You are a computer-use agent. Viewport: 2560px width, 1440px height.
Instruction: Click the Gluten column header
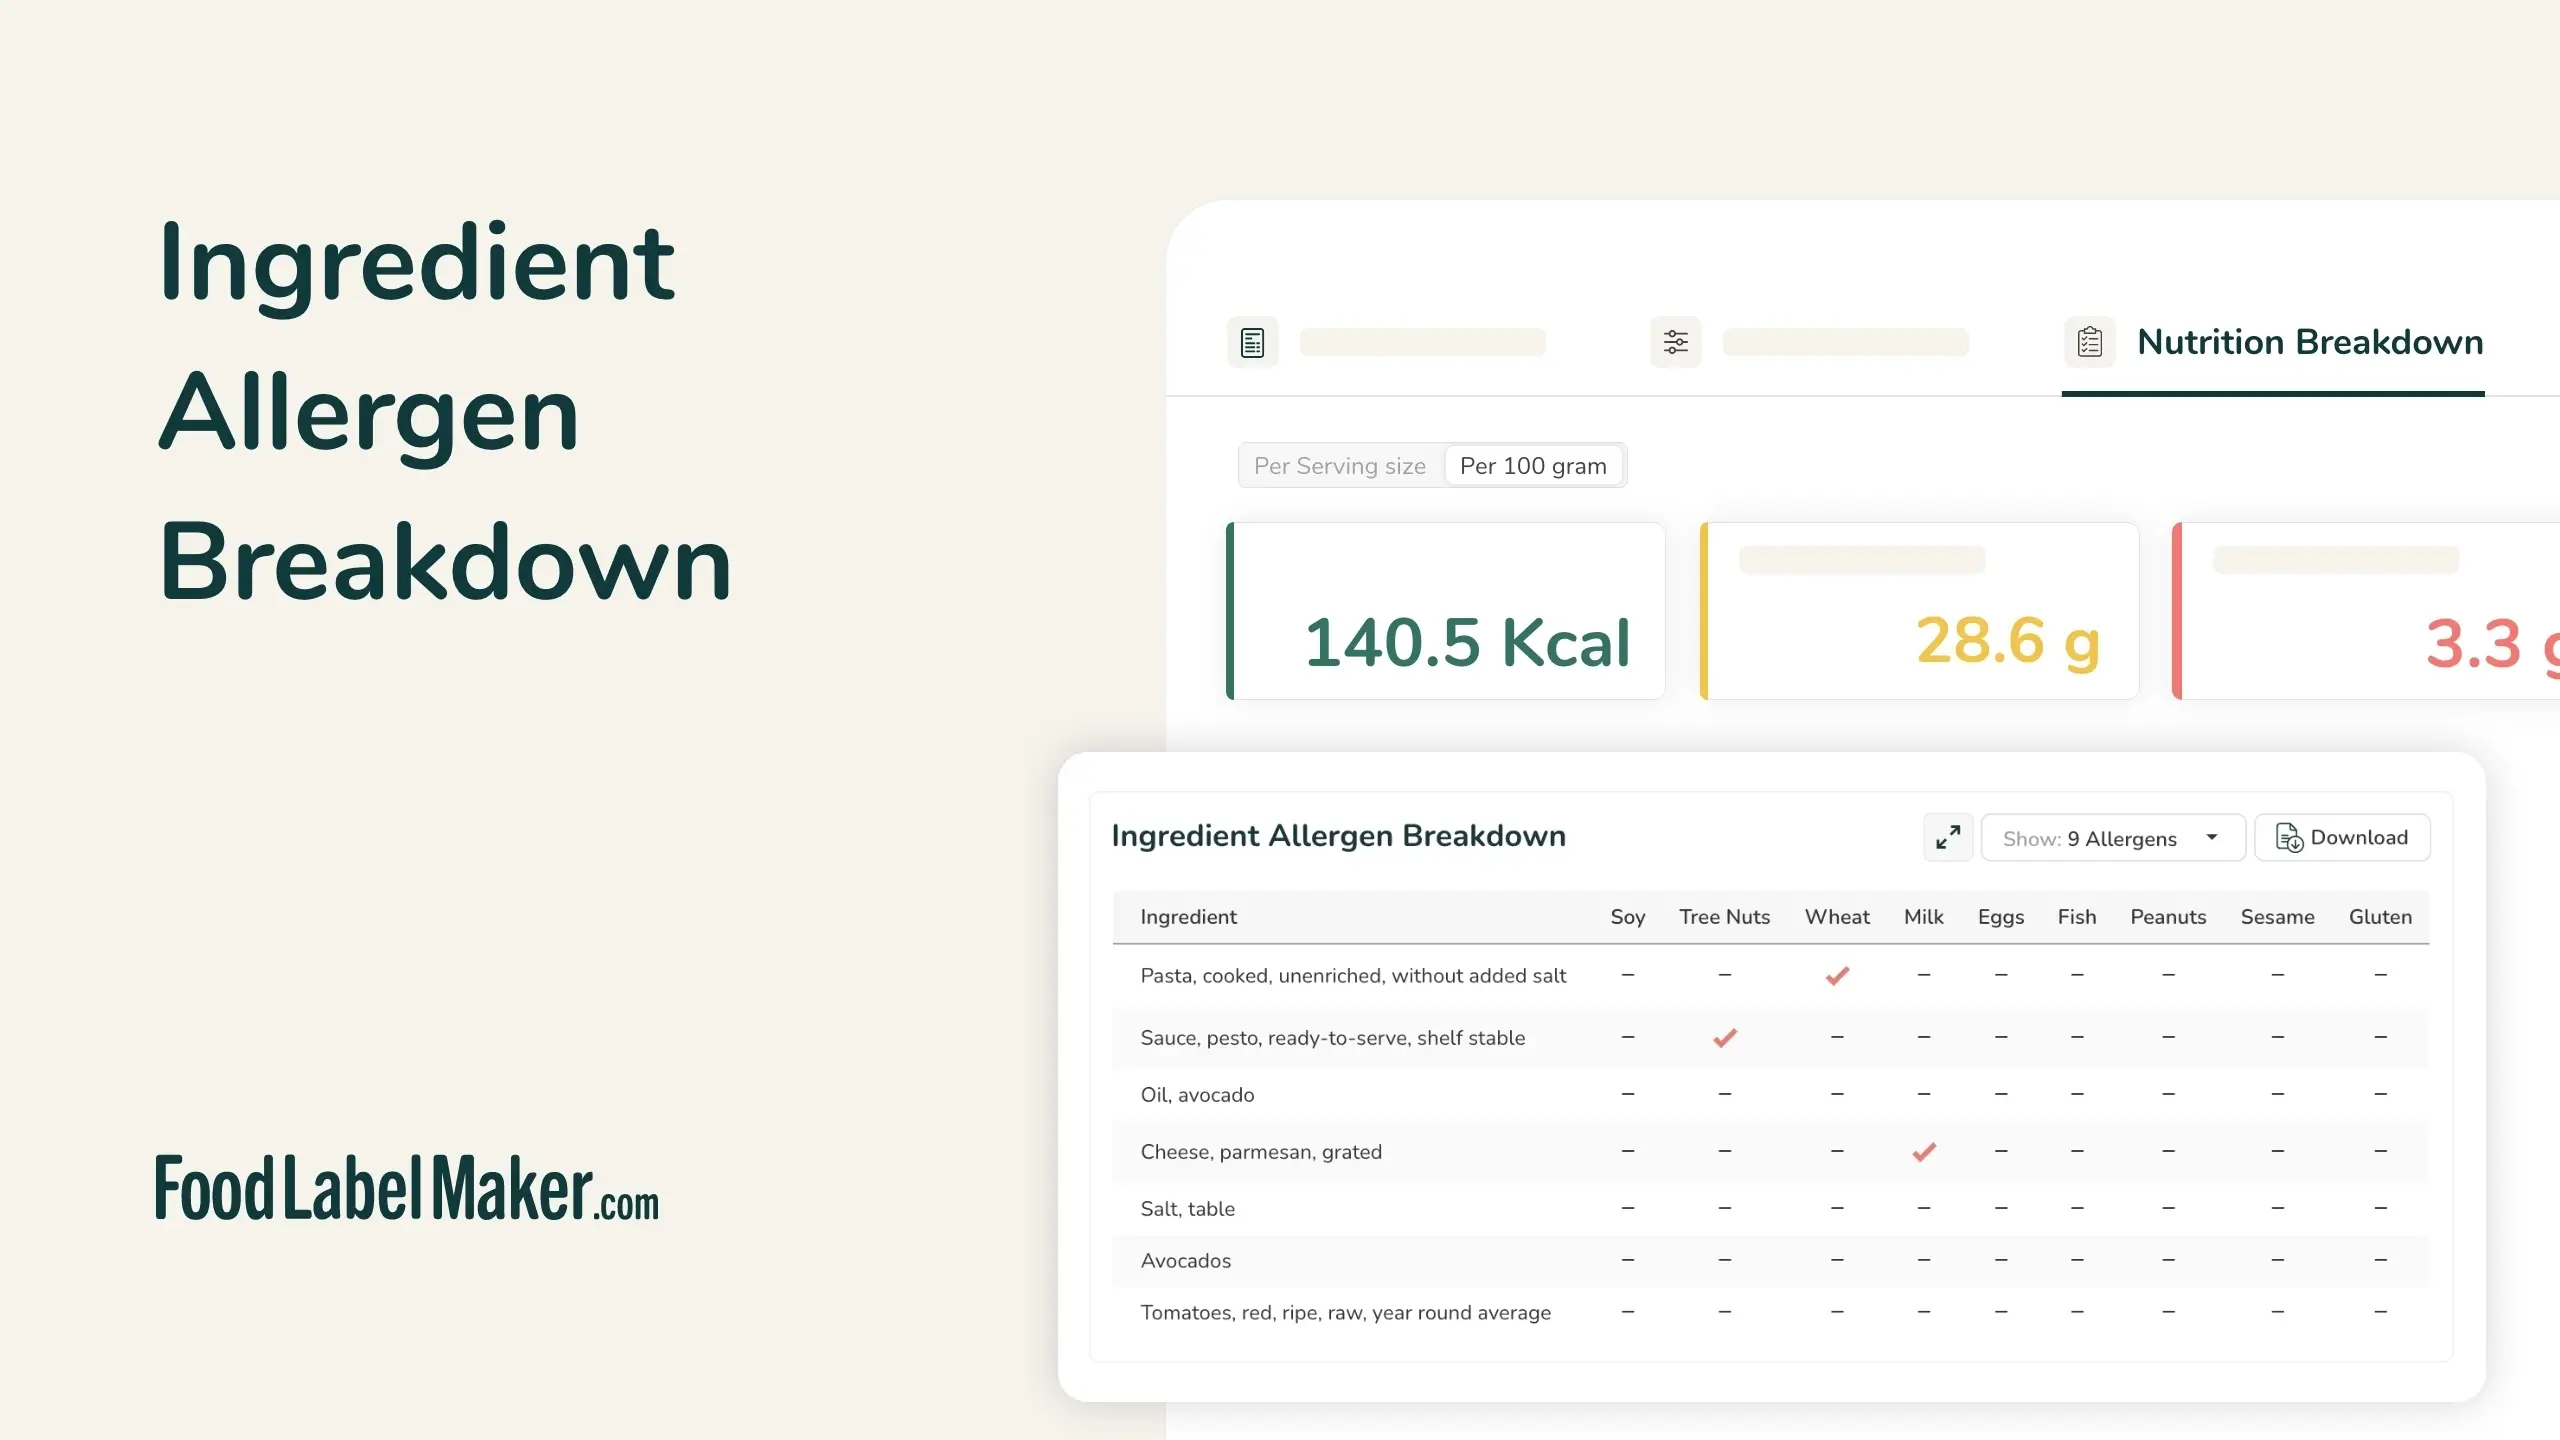(2380, 917)
